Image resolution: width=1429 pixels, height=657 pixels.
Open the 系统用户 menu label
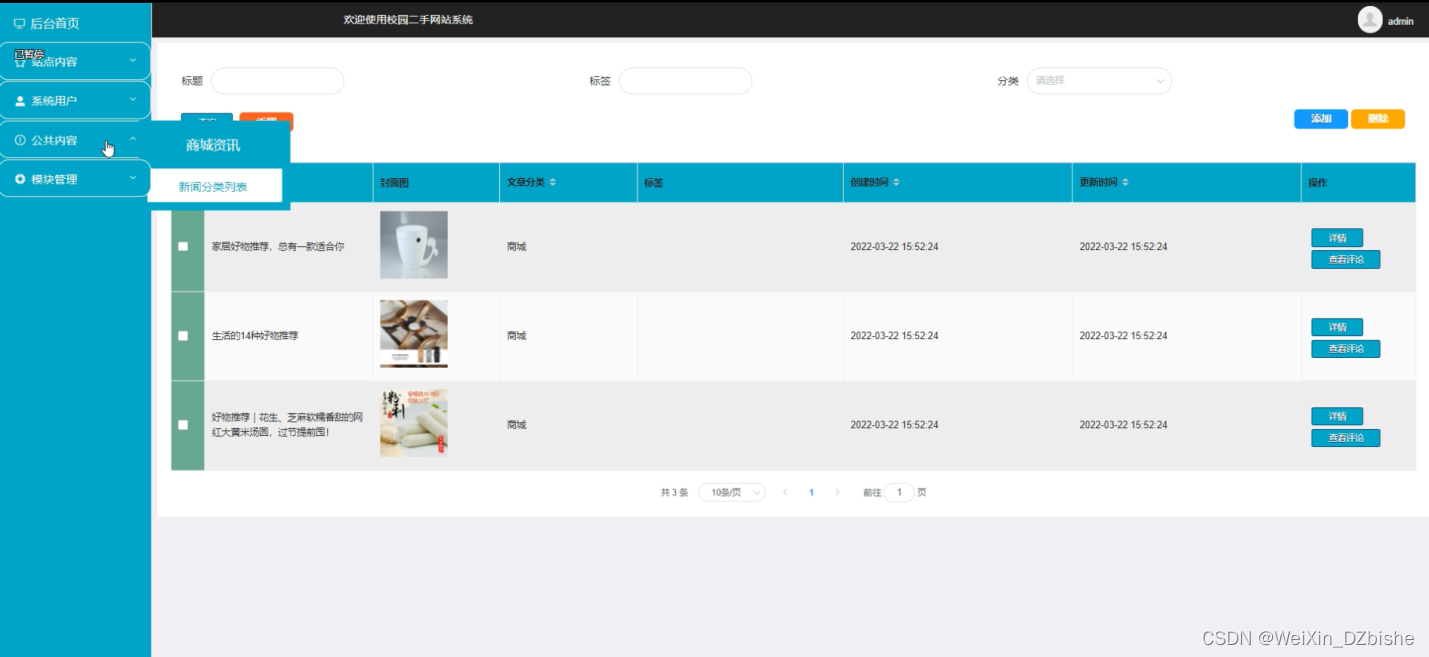54,101
